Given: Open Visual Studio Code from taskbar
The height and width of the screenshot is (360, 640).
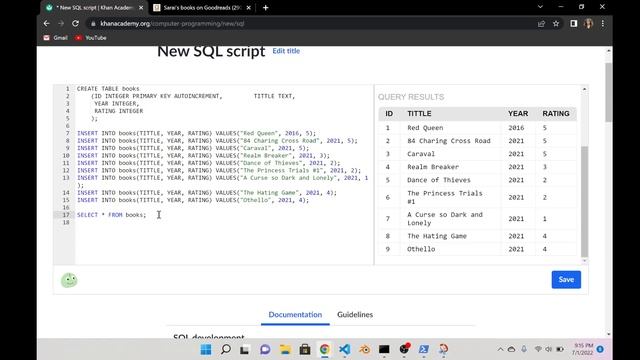Looking at the screenshot, I should pos(344,349).
